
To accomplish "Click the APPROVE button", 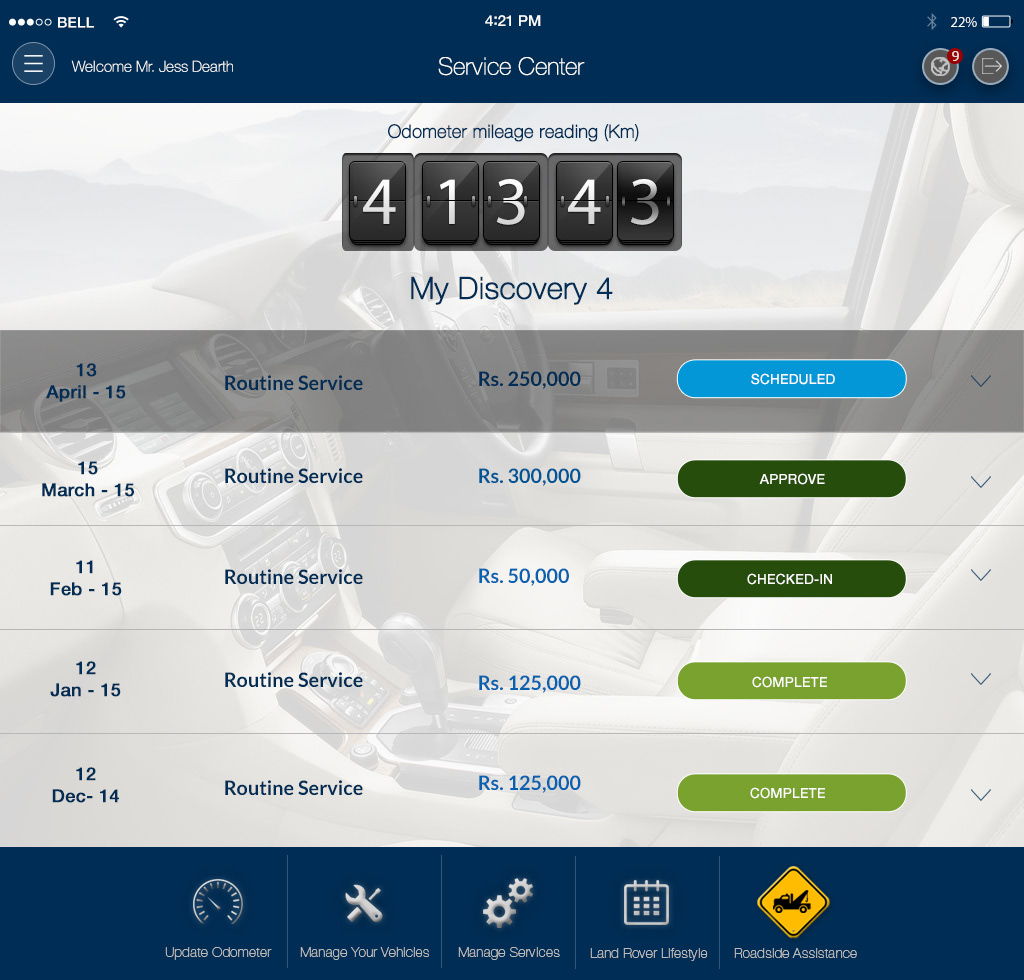I will click(792, 479).
